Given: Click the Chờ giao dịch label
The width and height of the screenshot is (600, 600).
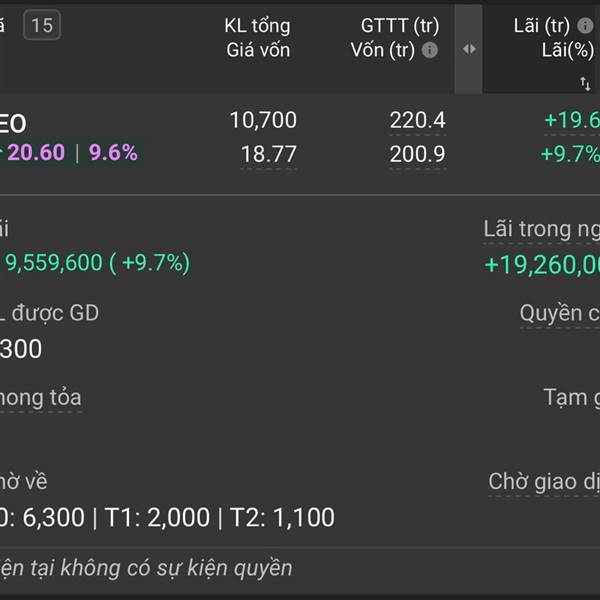Looking at the screenshot, I should click(x=543, y=481).
